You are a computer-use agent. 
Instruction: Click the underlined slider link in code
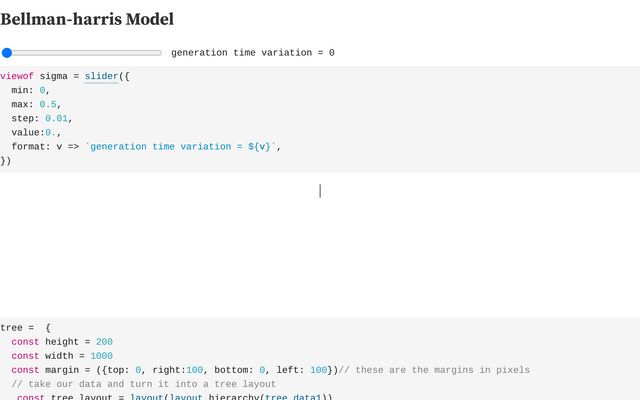tap(101, 76)
